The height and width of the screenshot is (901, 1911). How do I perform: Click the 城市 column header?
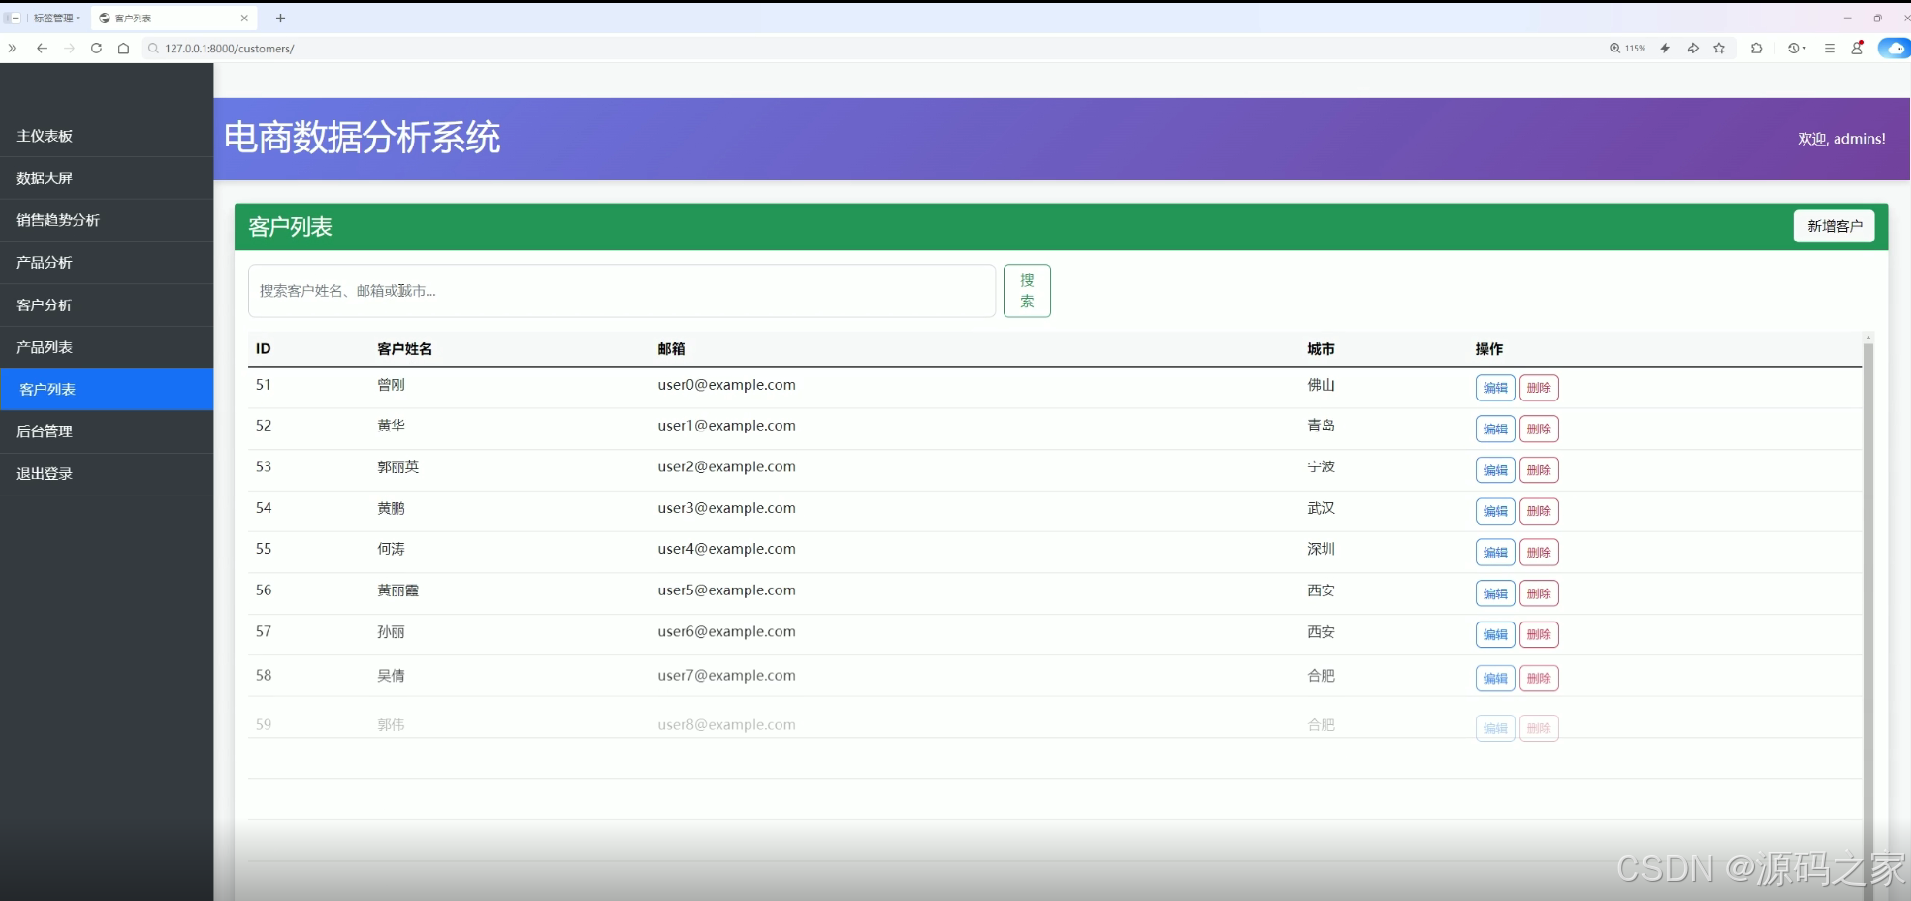(x=1321, y=349)
